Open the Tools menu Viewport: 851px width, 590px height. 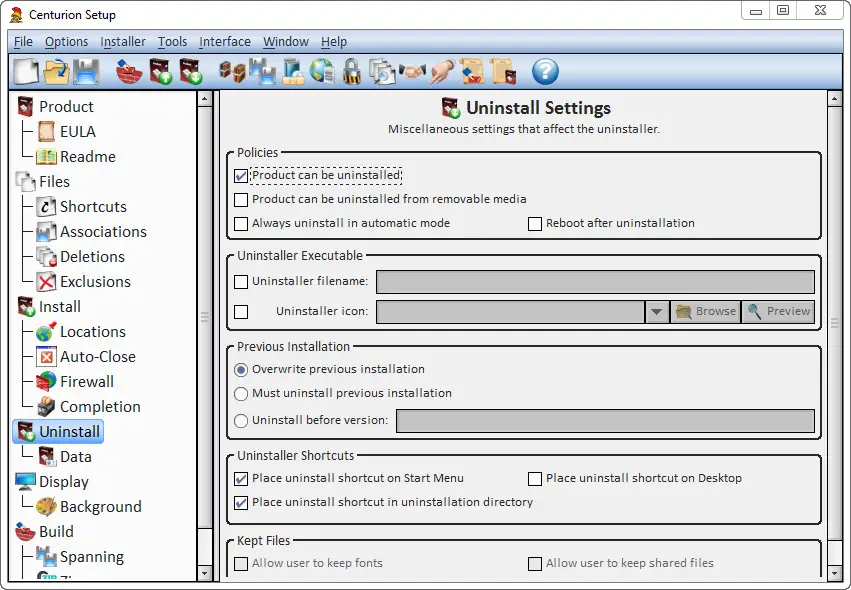coord(172,42)
